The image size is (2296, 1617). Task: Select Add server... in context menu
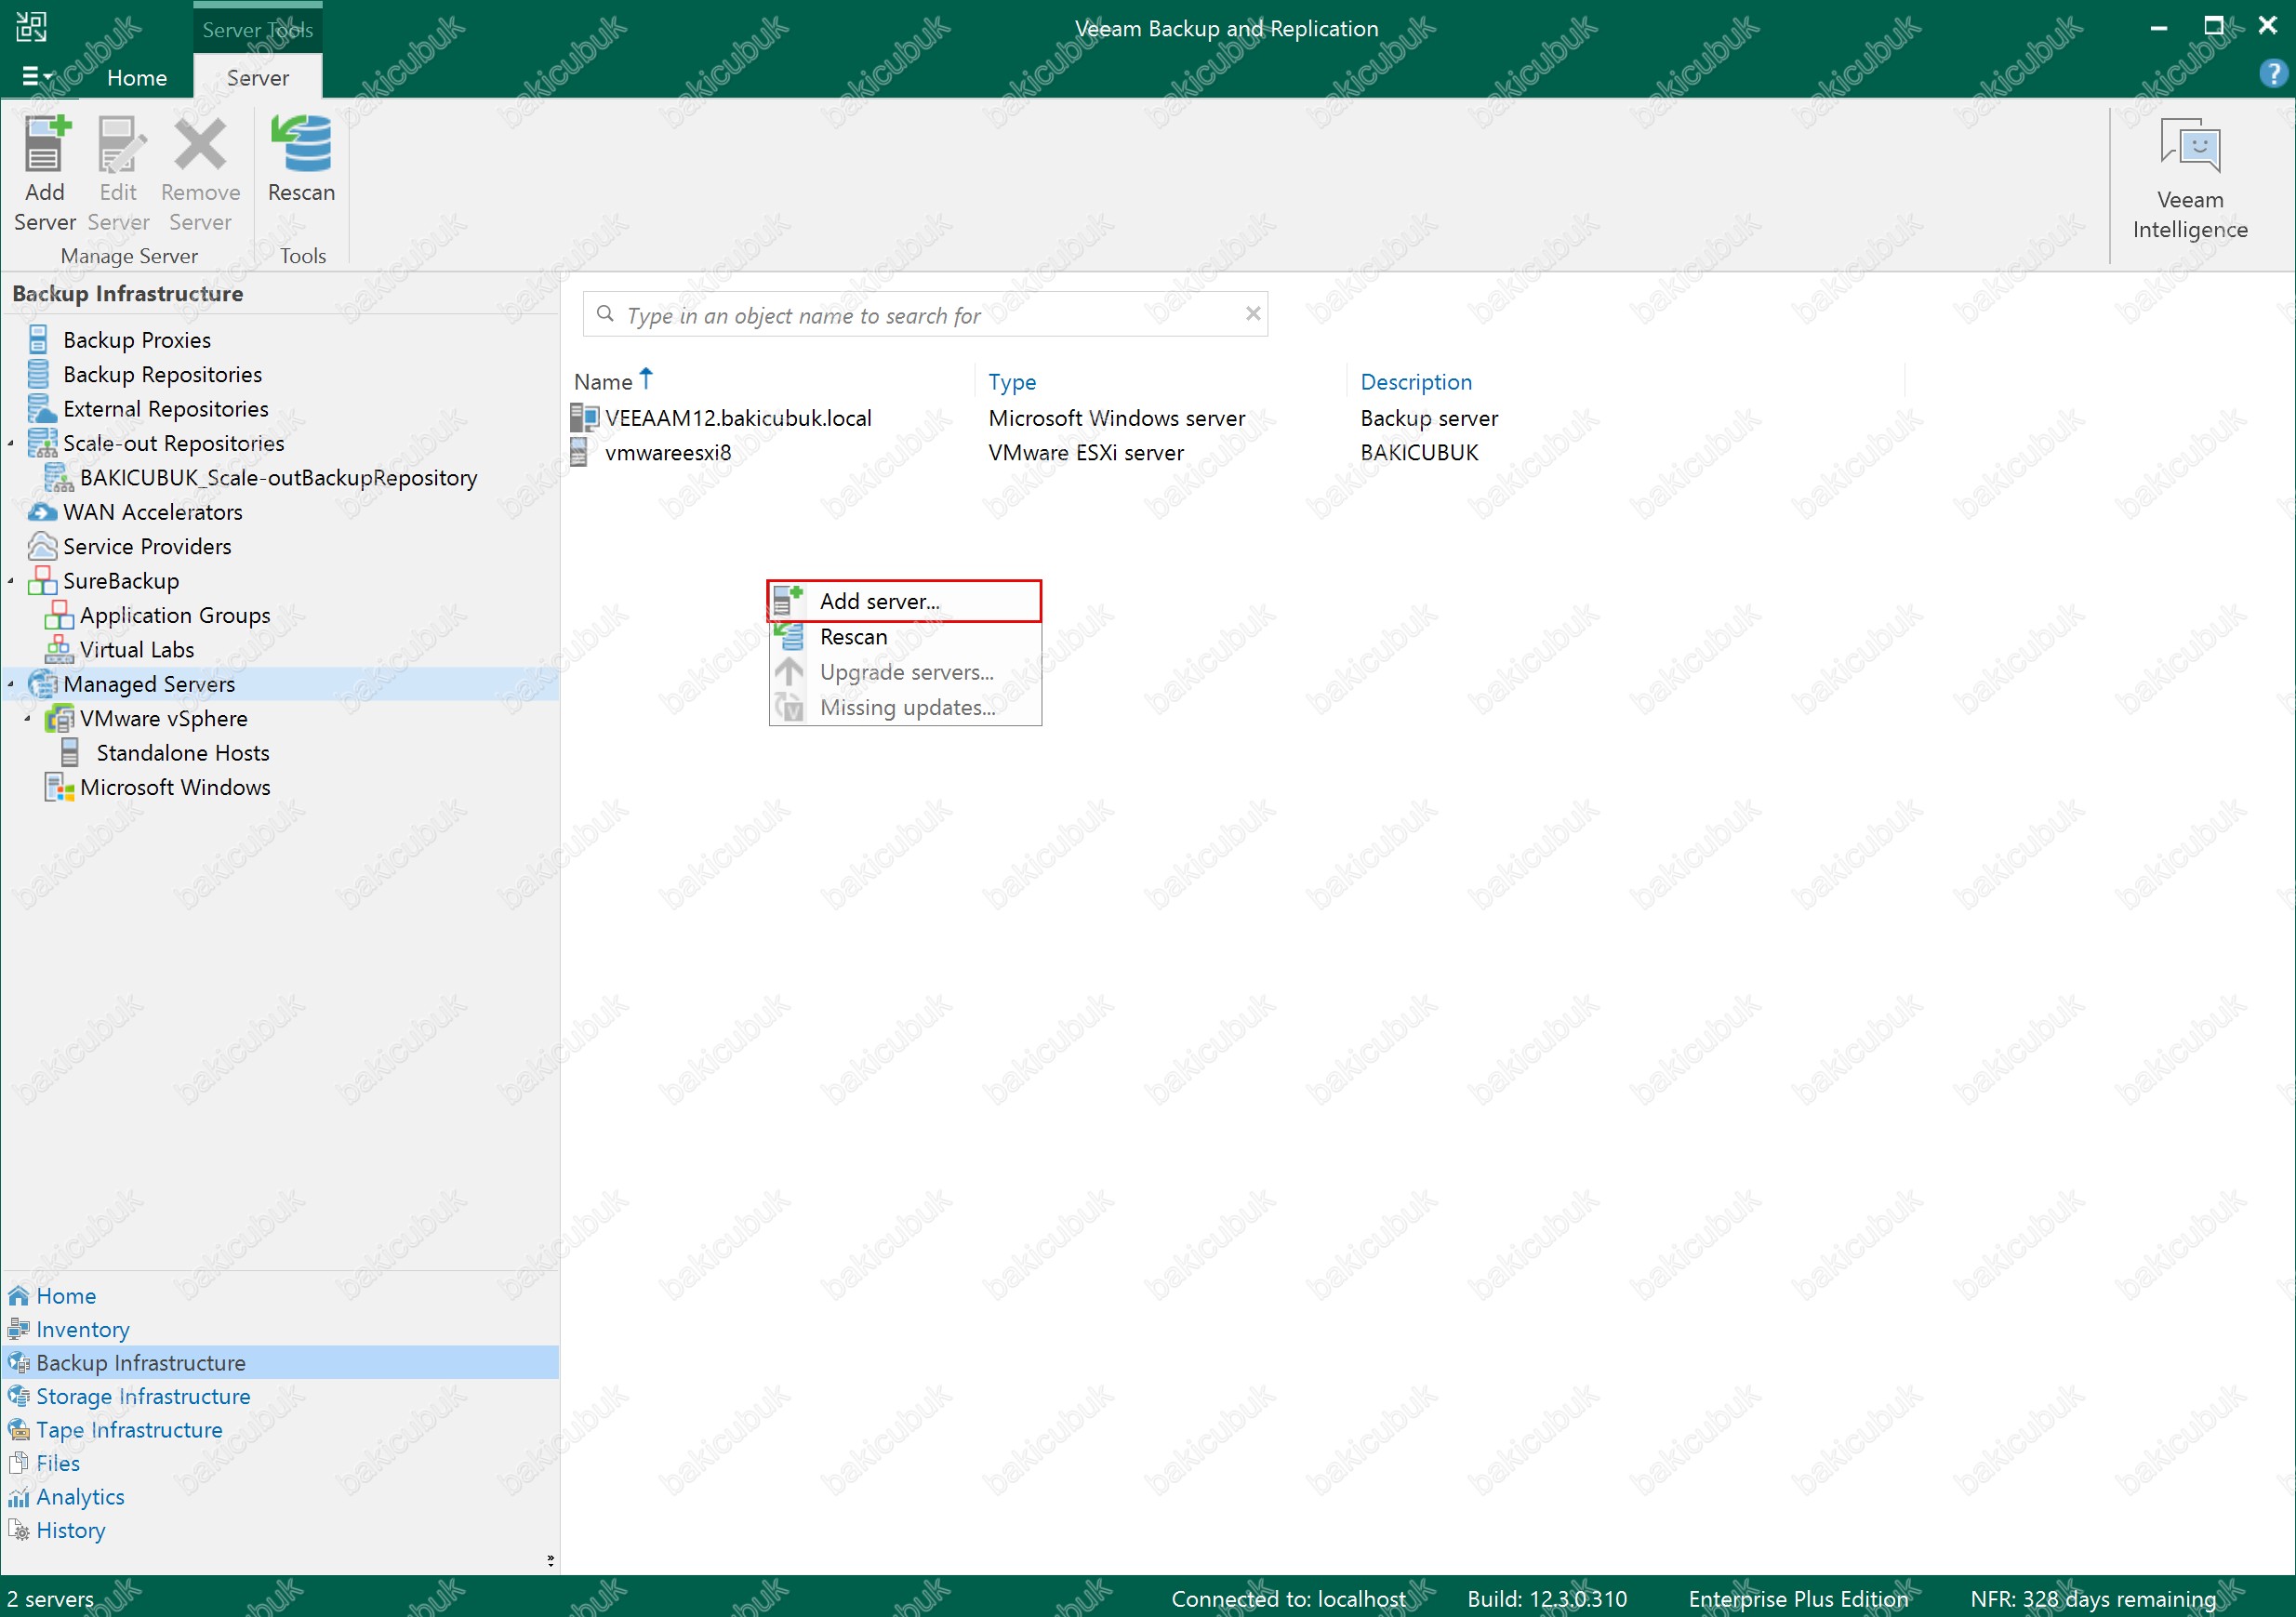point(905,601)
